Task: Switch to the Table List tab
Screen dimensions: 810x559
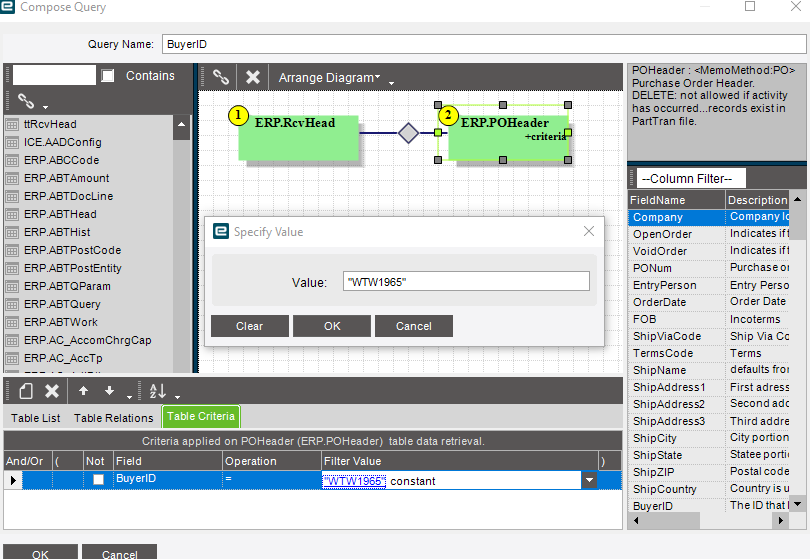Action: [x=36, y=418]
